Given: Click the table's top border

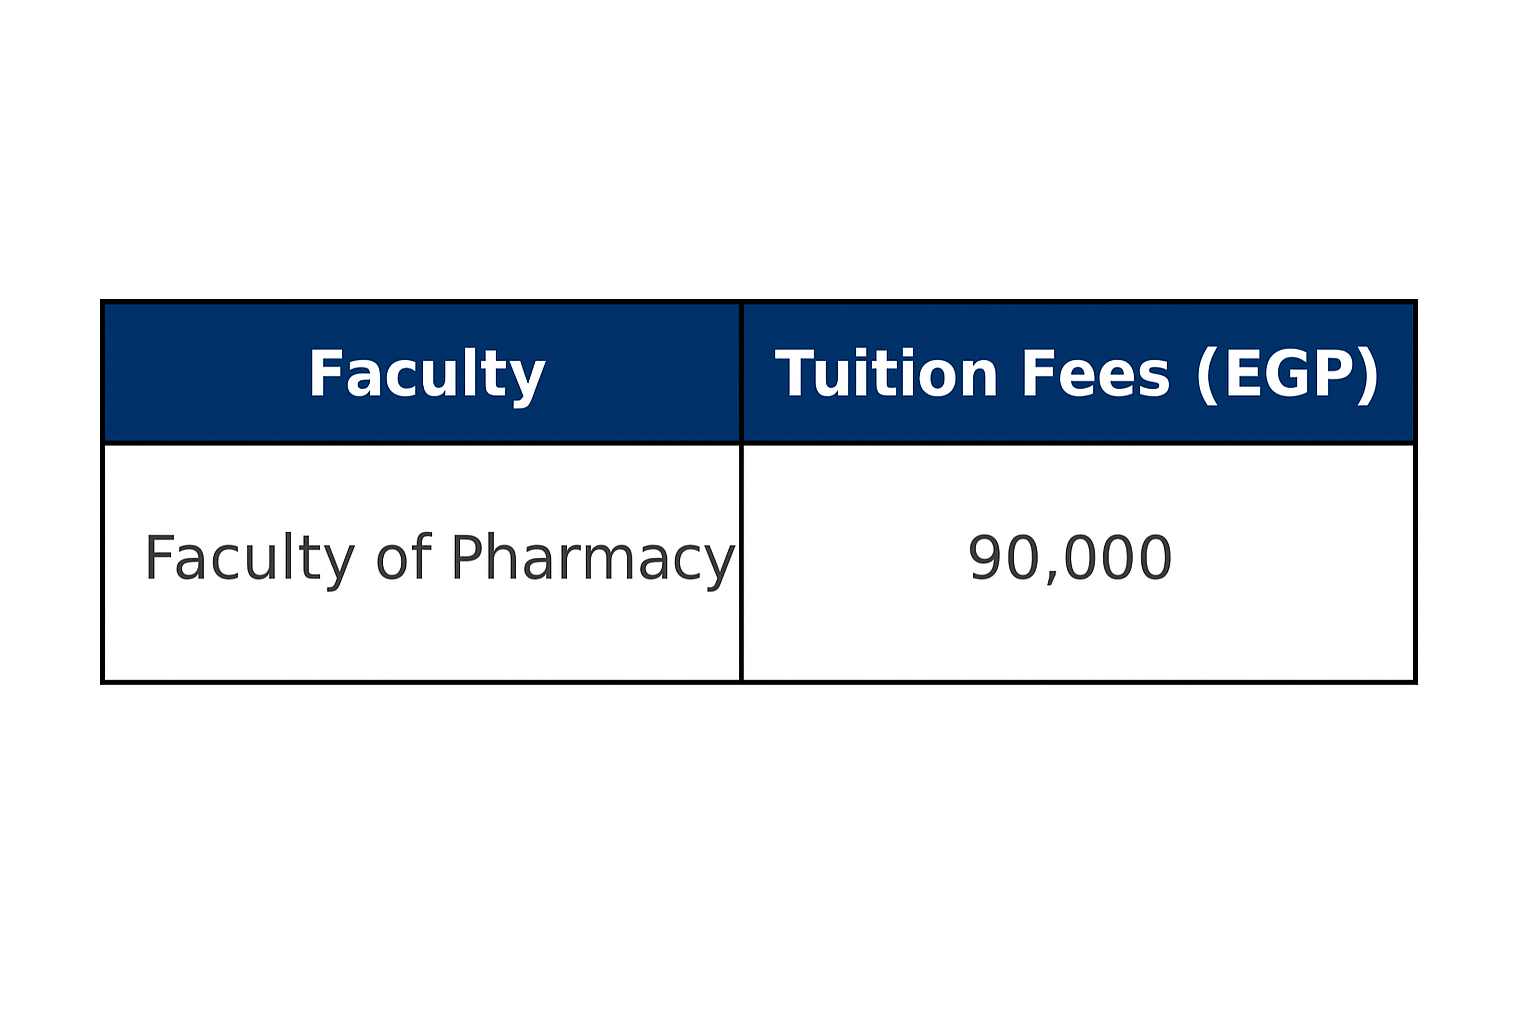Looking at the screenshot, I should pos(759,301).
